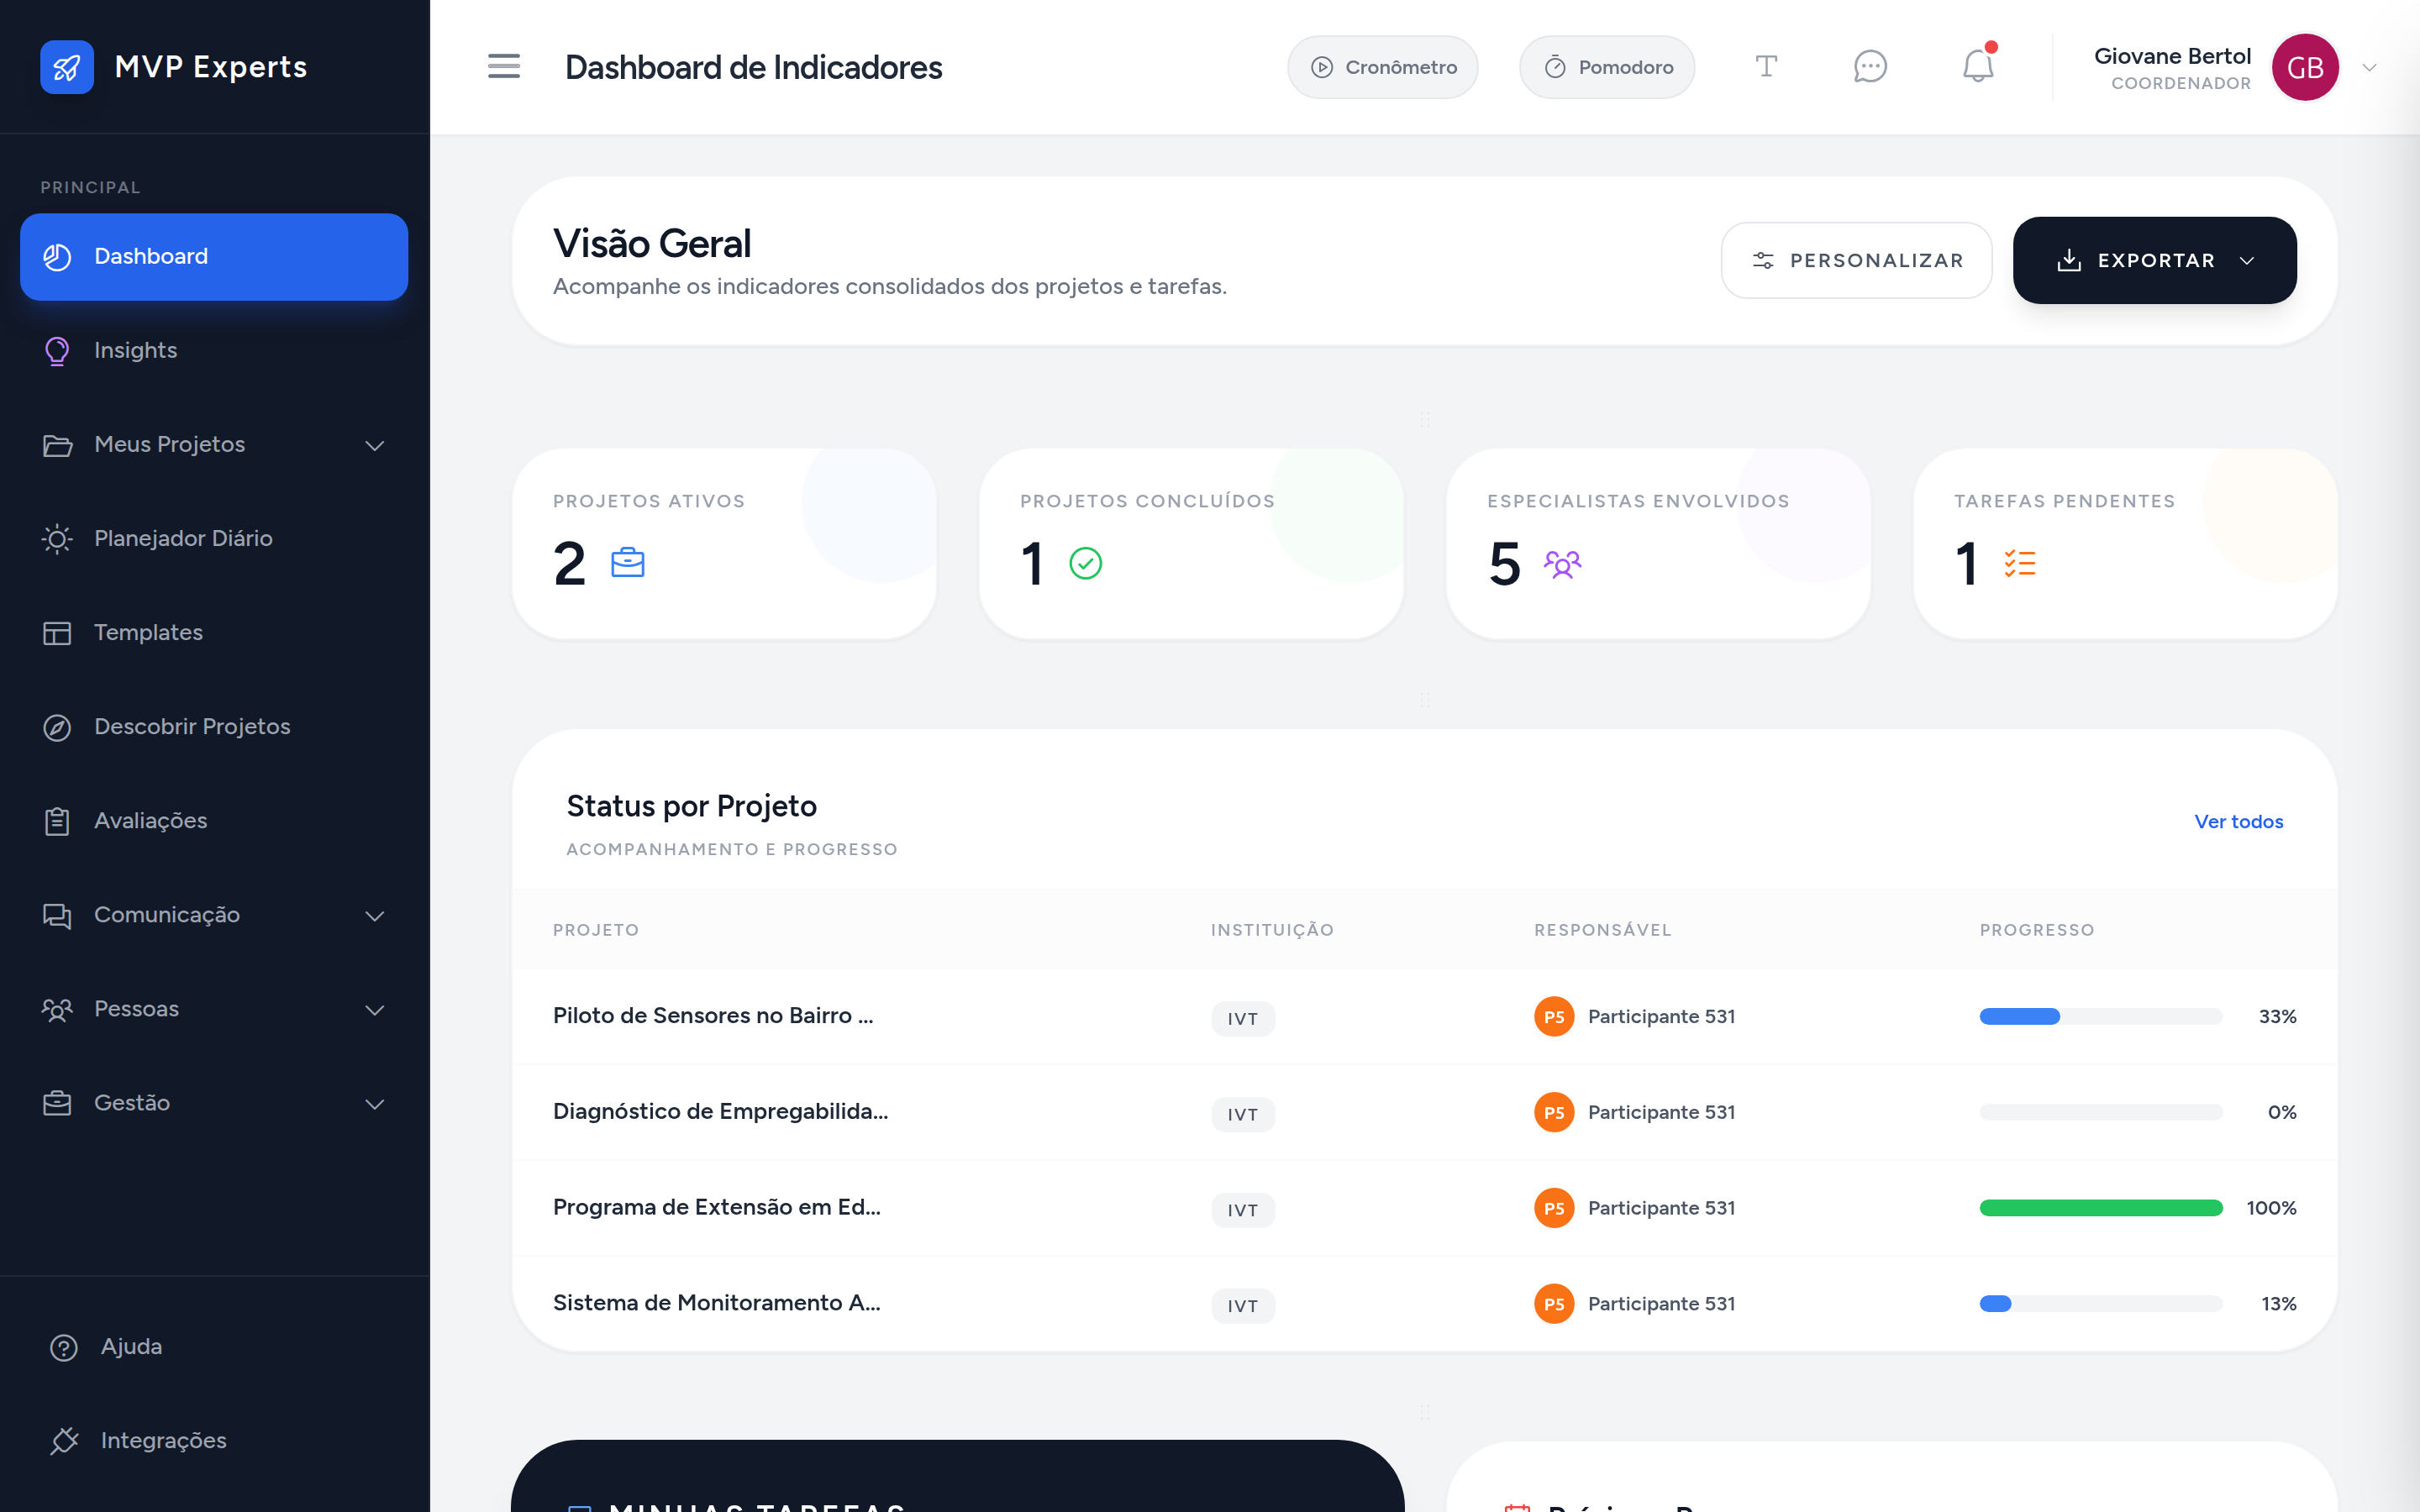Open project Piloto de Sensores no Bairro
Image resolution: width=2420 pixels, height=1512 pixels.
[713, 1016]
